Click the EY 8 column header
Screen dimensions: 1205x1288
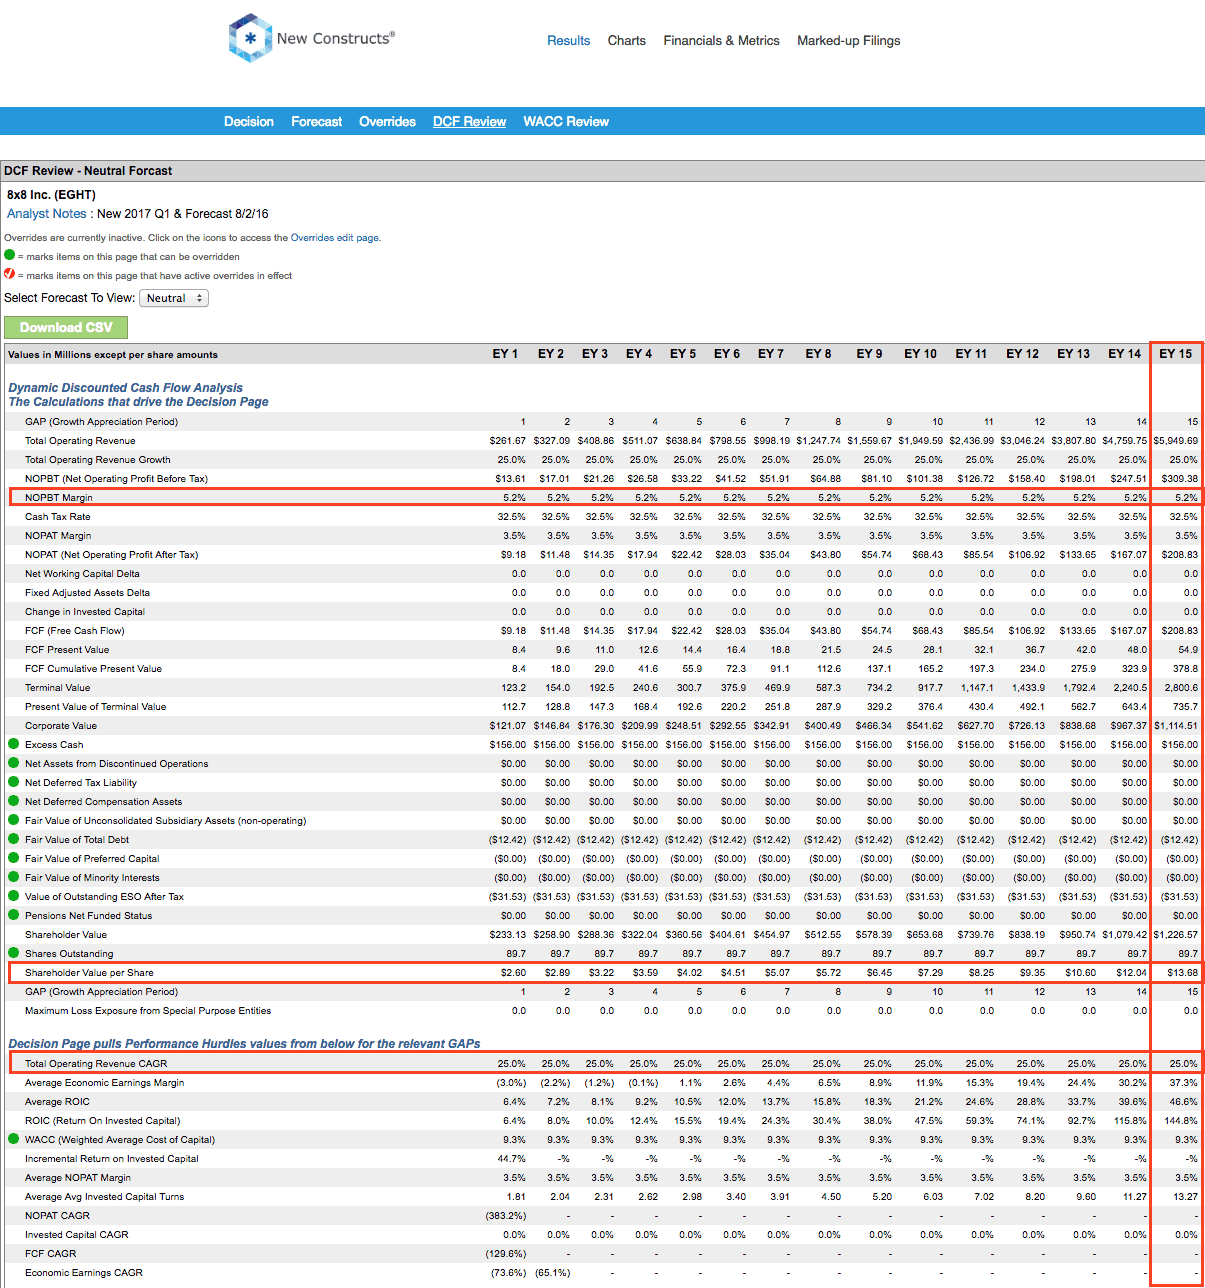[818, 354]
